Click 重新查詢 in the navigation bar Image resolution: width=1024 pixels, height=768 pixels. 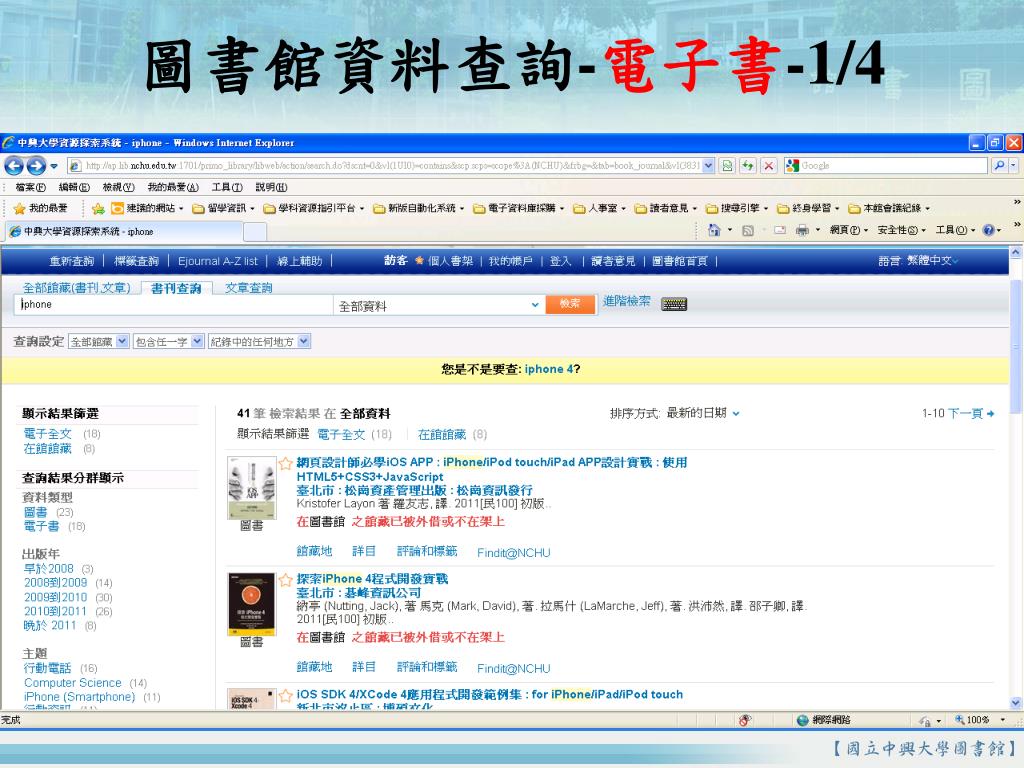tap(72, 261)
